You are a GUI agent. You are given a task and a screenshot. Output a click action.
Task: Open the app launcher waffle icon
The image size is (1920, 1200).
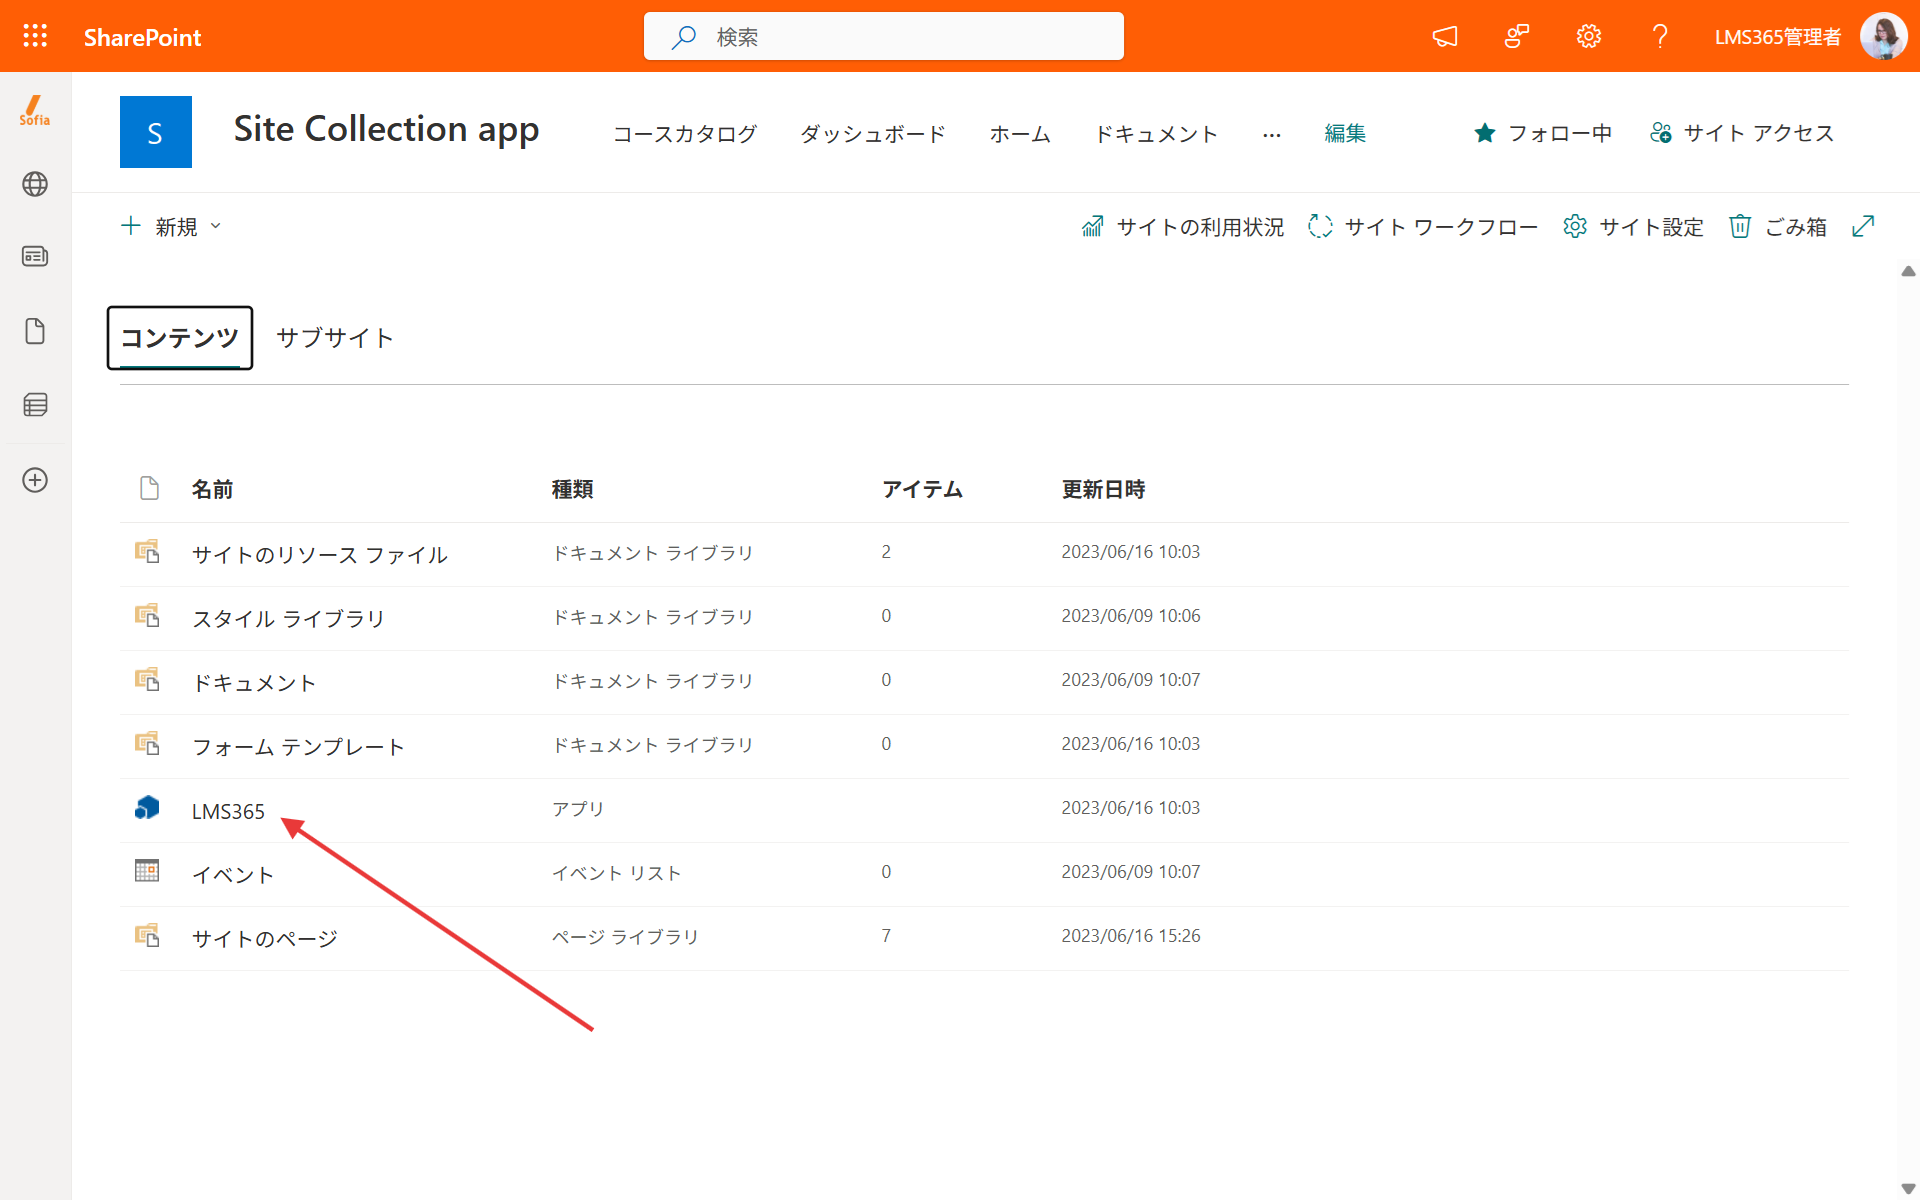pos(35,36)
